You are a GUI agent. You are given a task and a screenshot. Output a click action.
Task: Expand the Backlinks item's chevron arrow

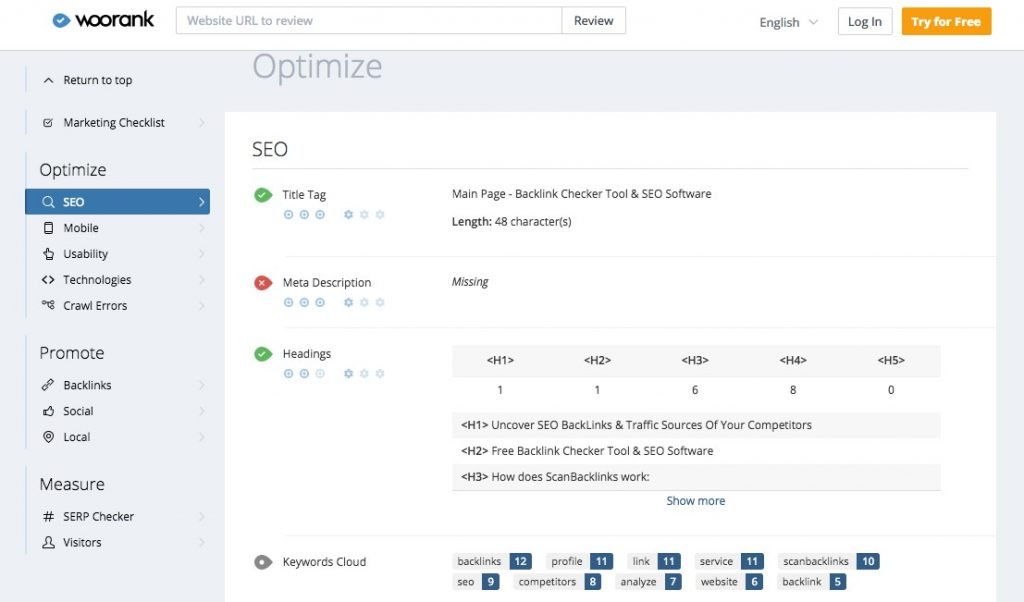(x=201, y=385)
